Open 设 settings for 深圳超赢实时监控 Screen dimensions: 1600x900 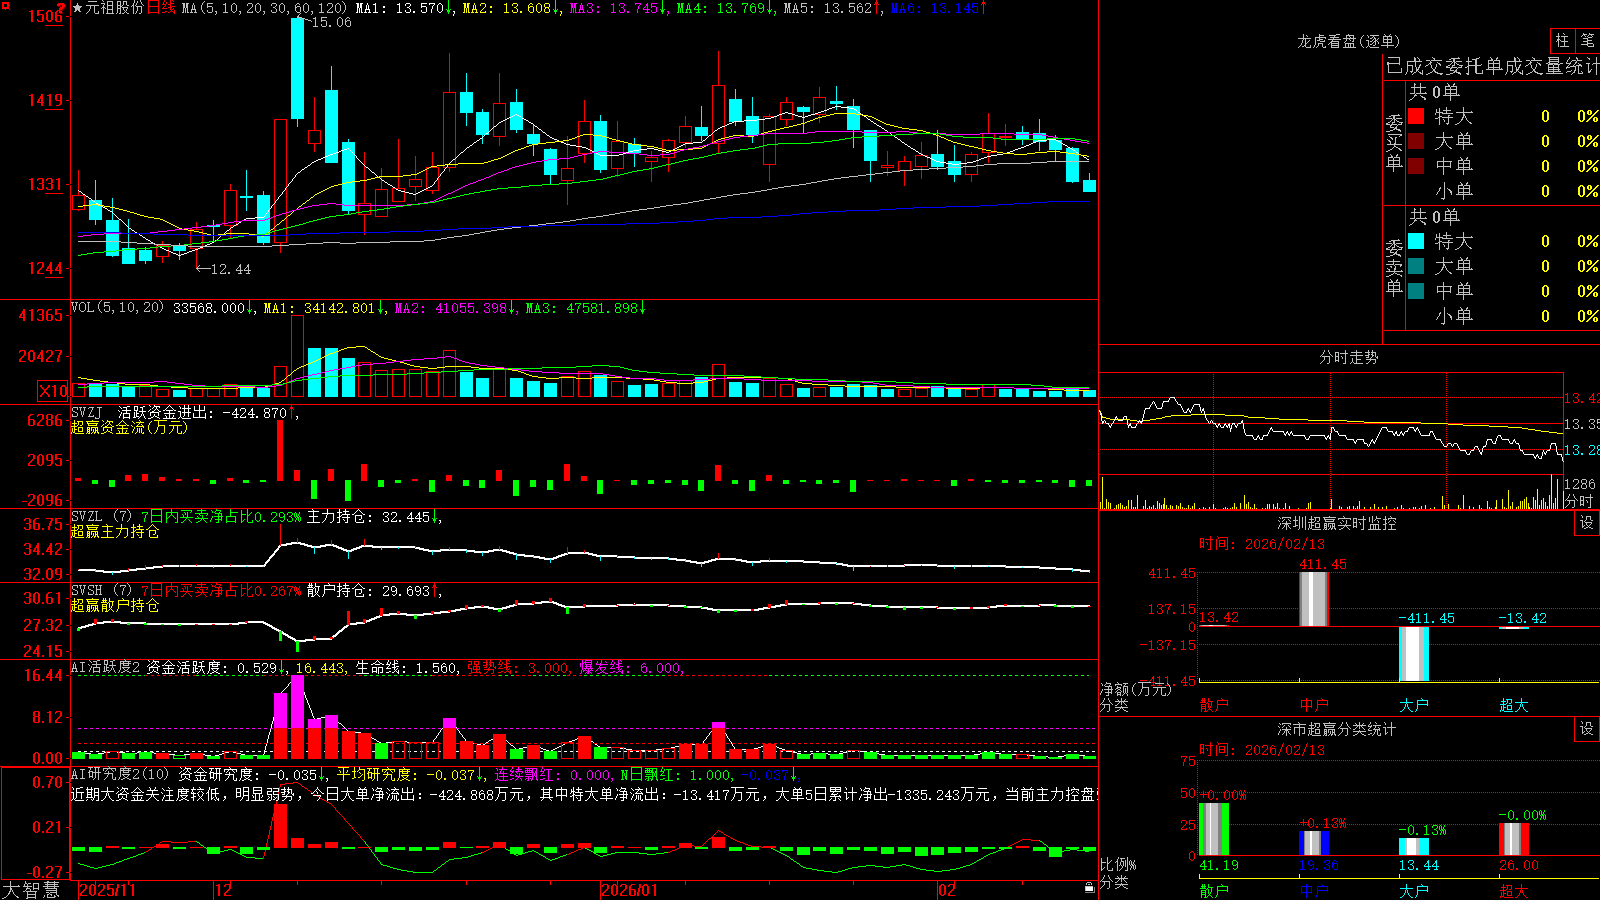coord(1587,523)
